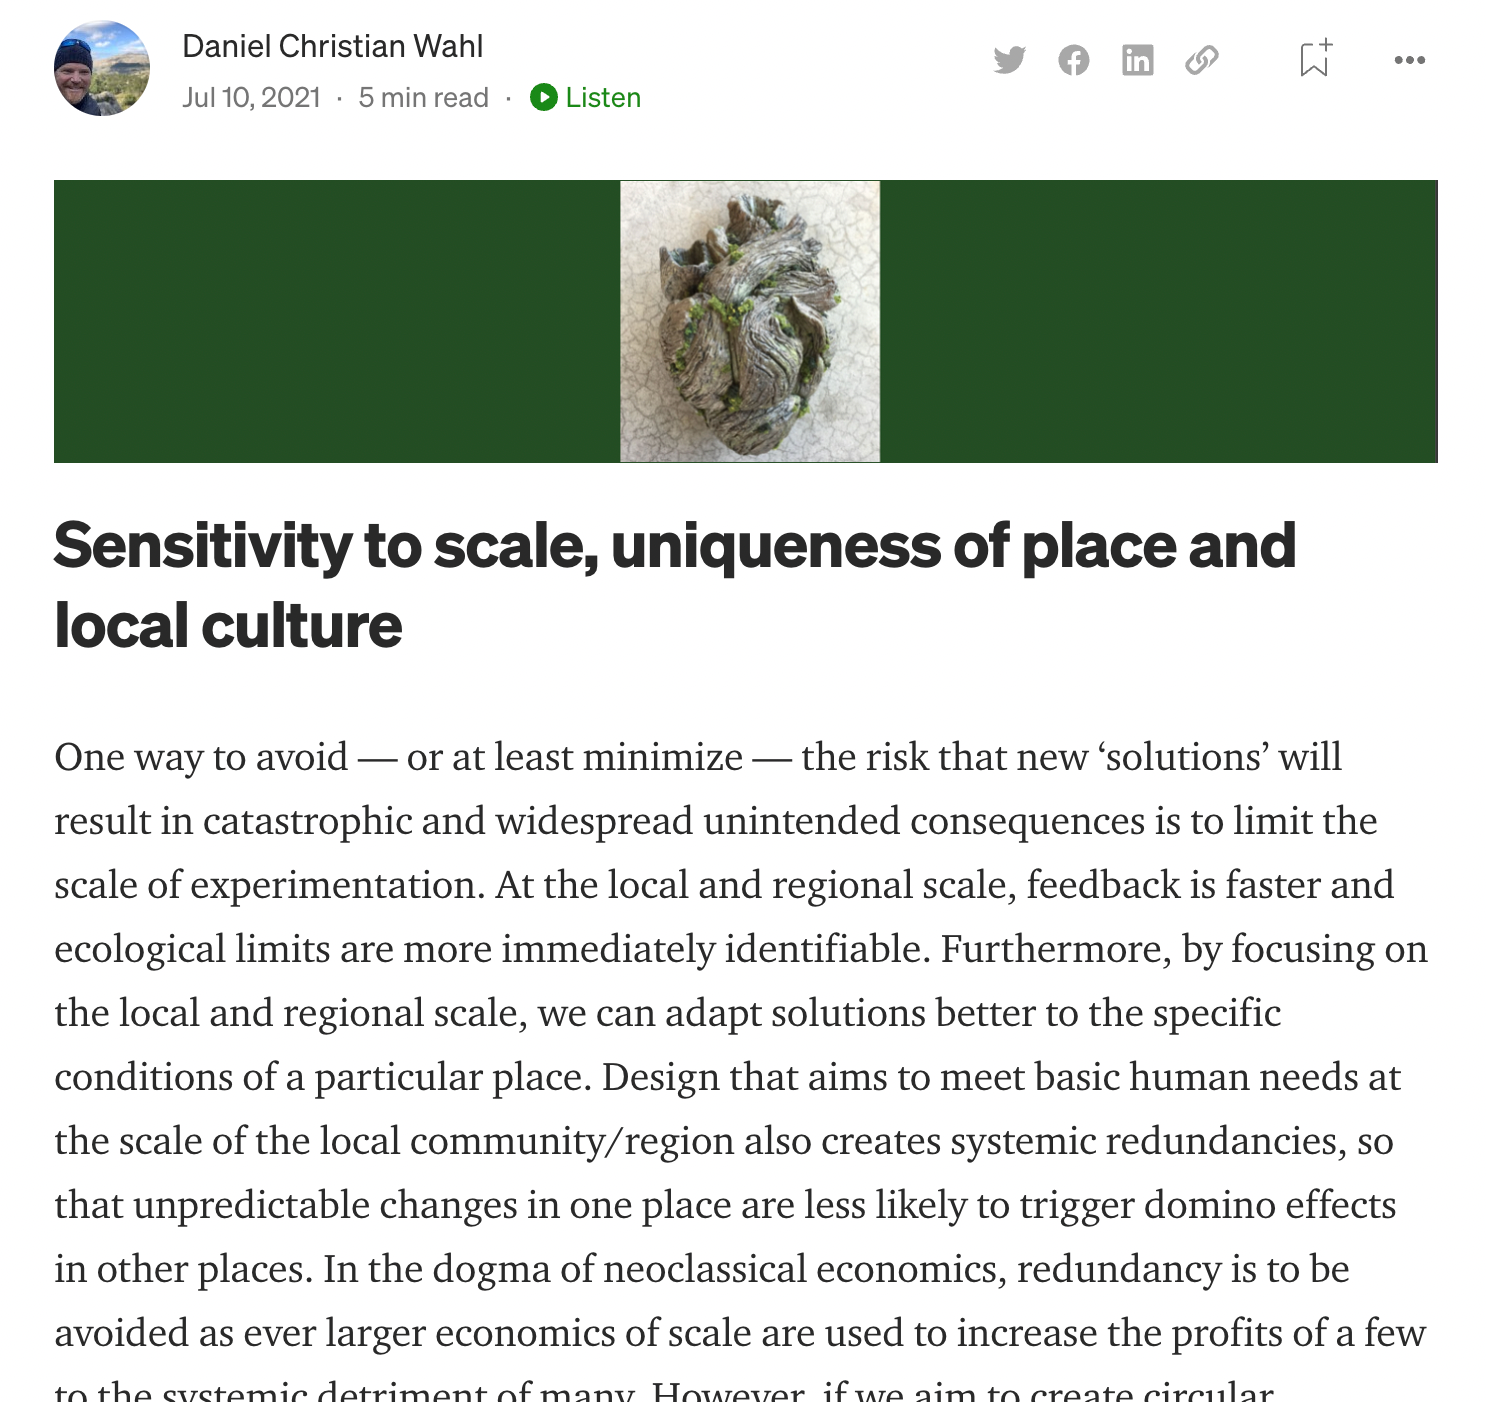Image resolution: width=1486 pixels, height=1402 pixels.
Task: Click the 5 min read label
Action: click(x=423, y=97)
